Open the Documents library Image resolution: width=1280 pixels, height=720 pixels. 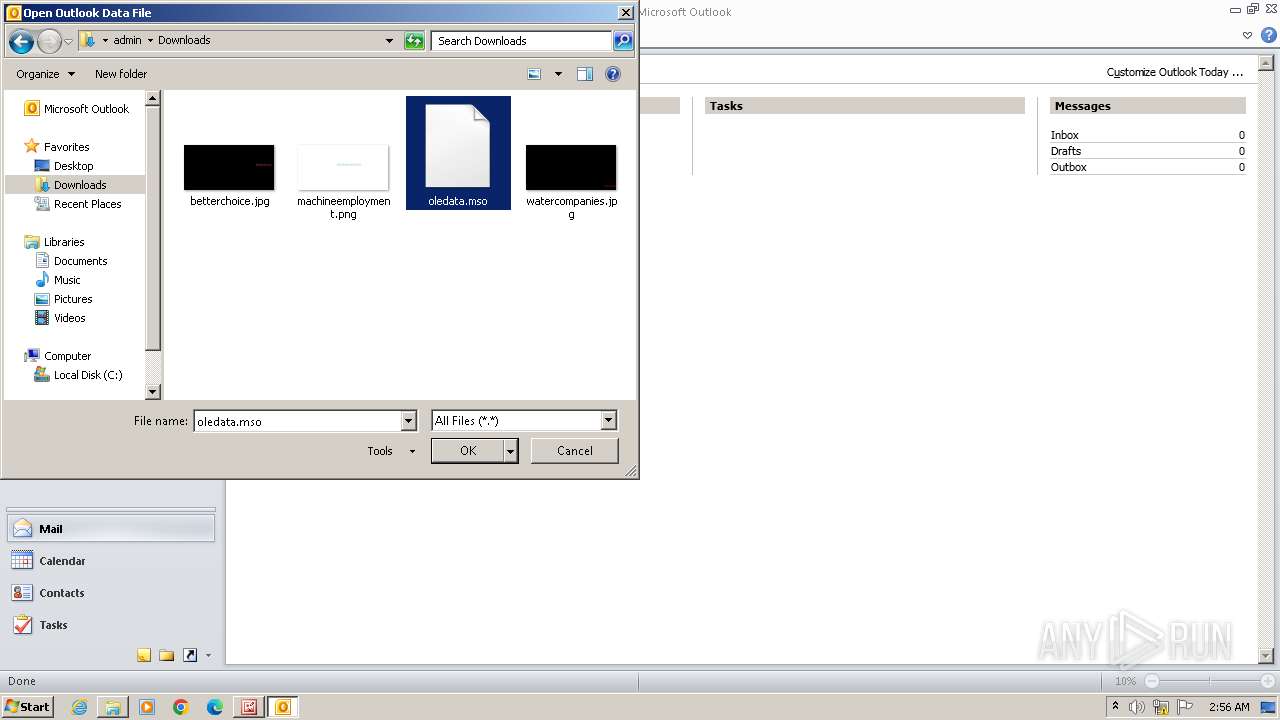(71, 261)
